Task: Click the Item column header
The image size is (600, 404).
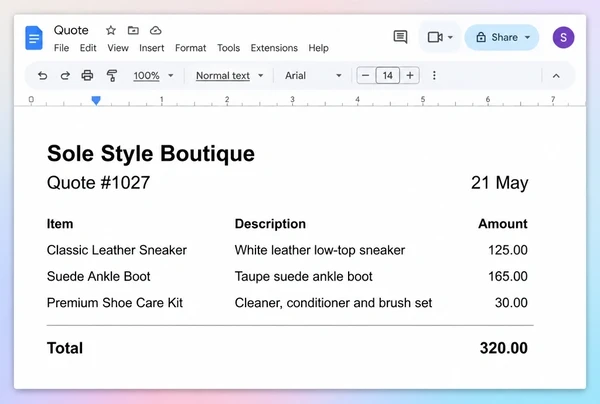Action: tap(60, 224)
